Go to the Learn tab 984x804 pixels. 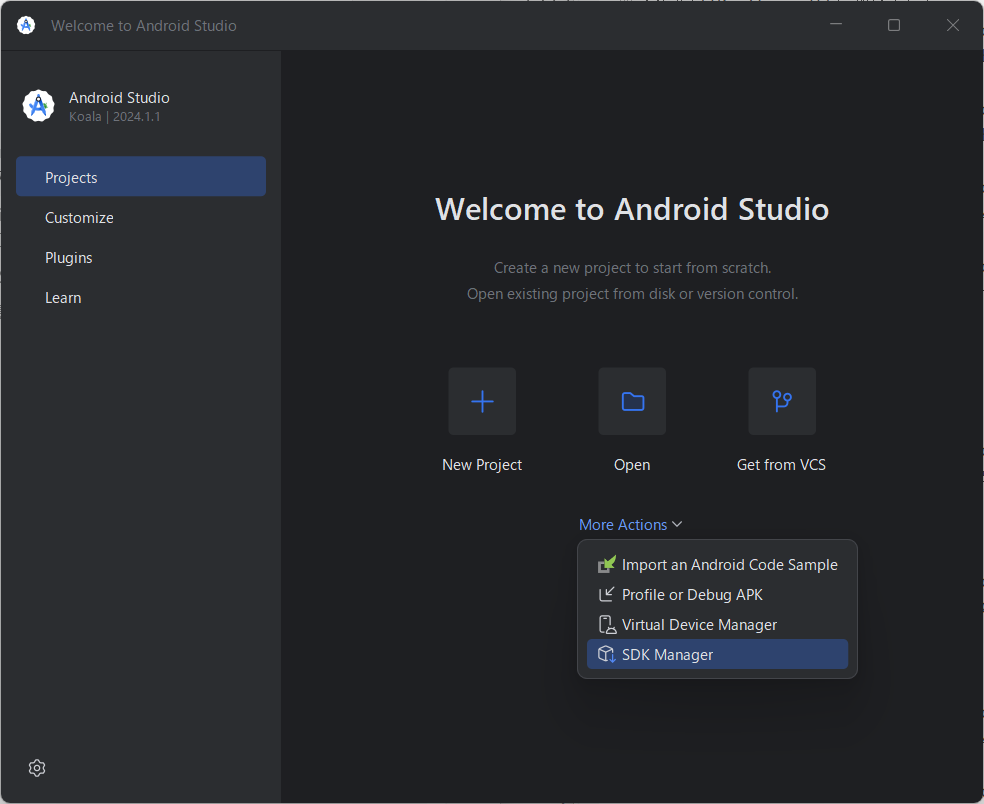[x=63, y=298]
